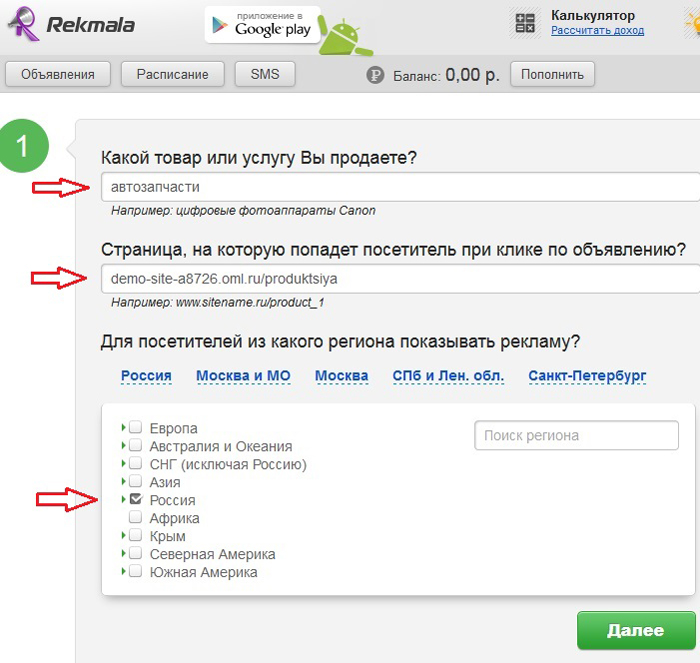Tick the Африка region checkbox
This screenshot has height=663, width=700.
135,517
